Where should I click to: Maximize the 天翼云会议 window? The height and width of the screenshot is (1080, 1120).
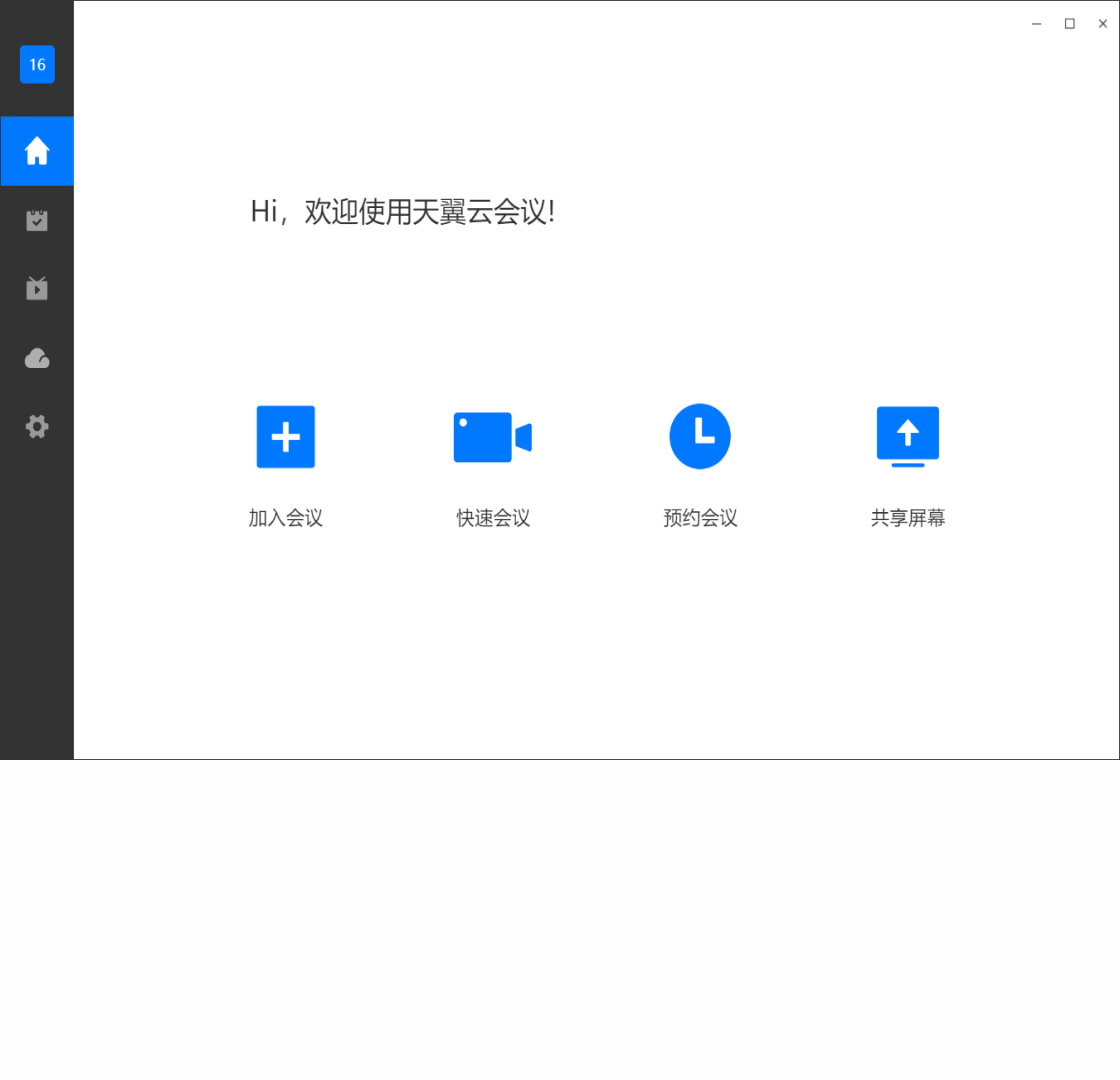[x=1069, y=24]
